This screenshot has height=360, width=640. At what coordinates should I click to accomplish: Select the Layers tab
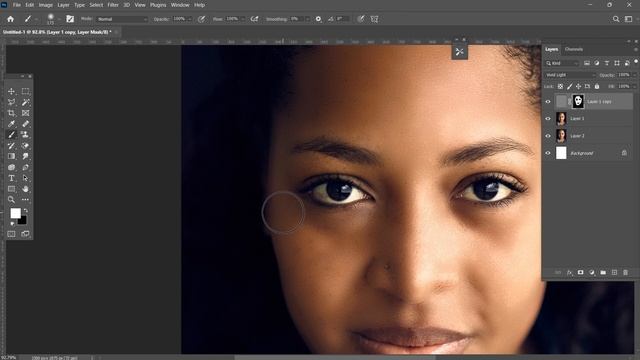(551, 49)
